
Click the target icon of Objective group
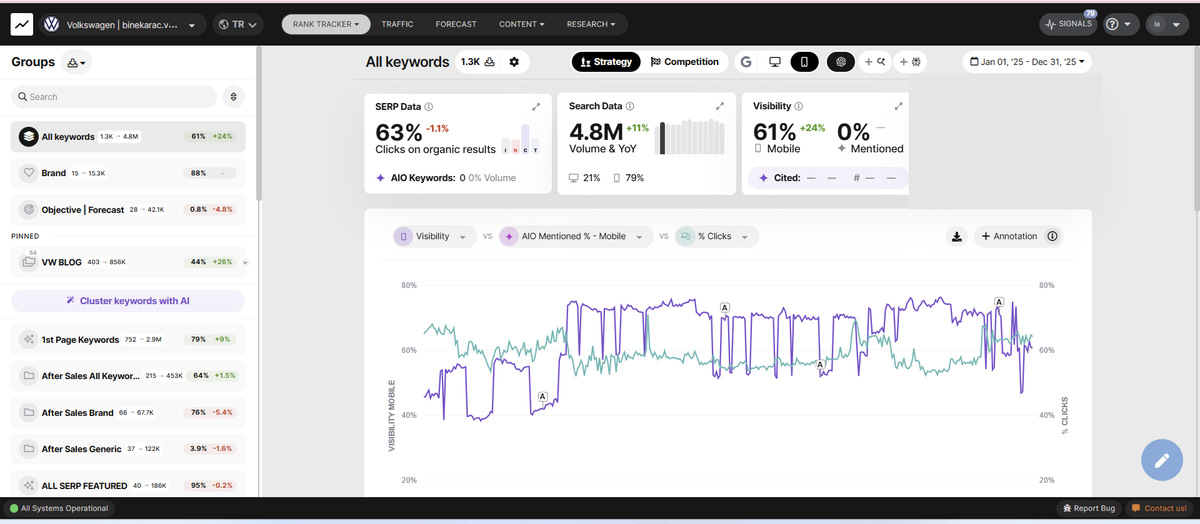(29, 209)
